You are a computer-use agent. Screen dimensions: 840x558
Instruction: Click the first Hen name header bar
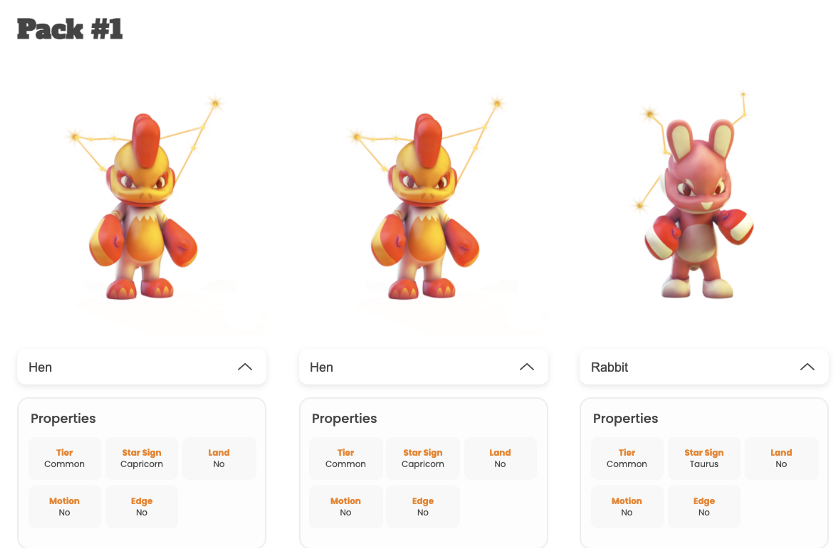[141, 367]
